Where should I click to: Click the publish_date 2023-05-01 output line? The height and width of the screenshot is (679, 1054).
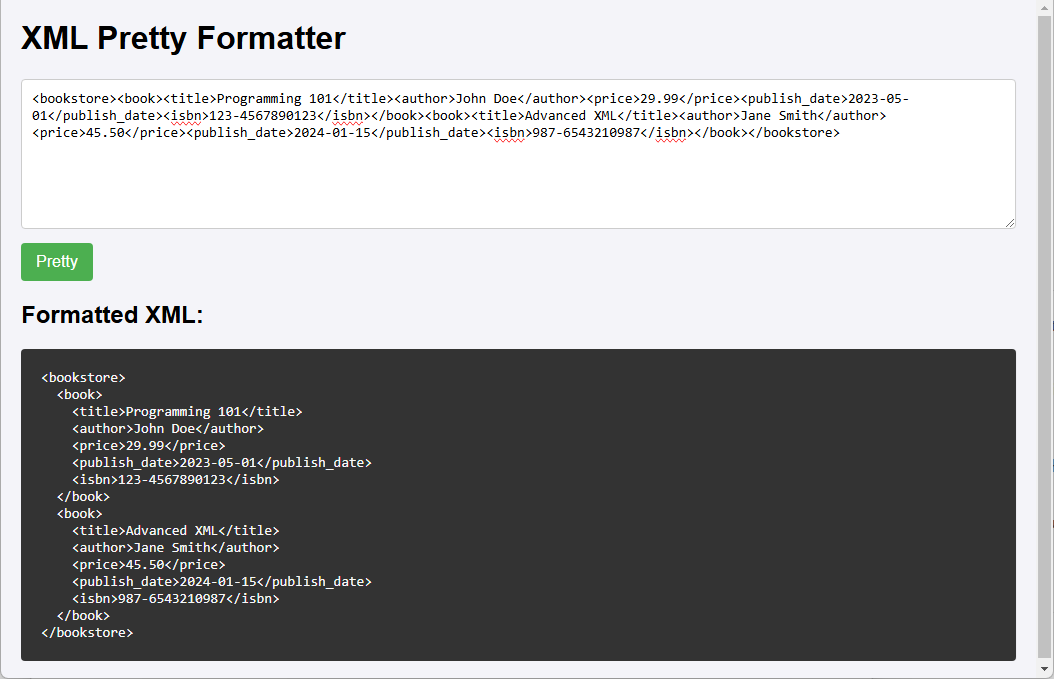(x=222, y=463)
